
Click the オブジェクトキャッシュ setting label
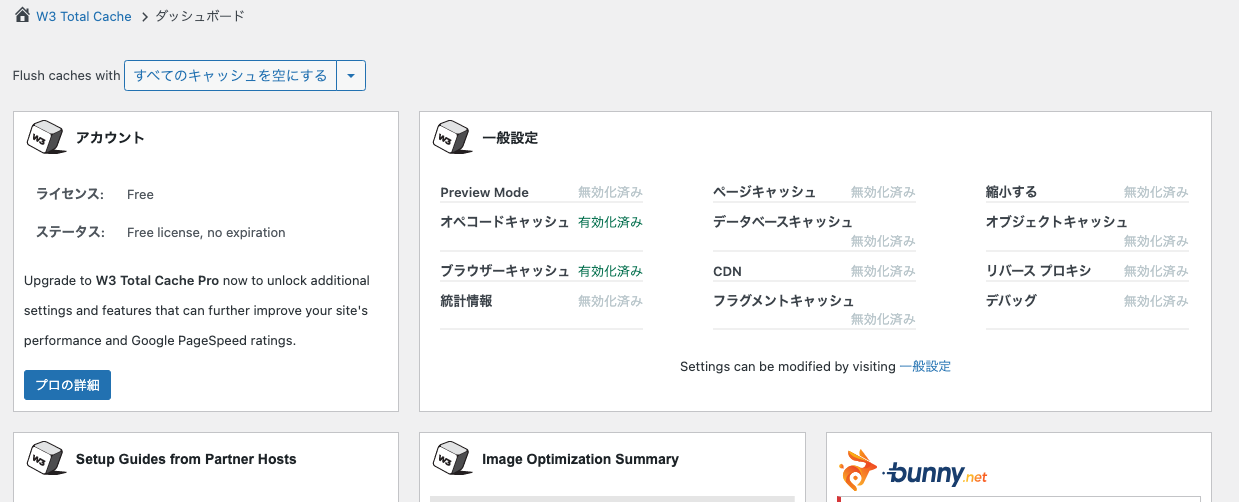(x=1056, y=222)
